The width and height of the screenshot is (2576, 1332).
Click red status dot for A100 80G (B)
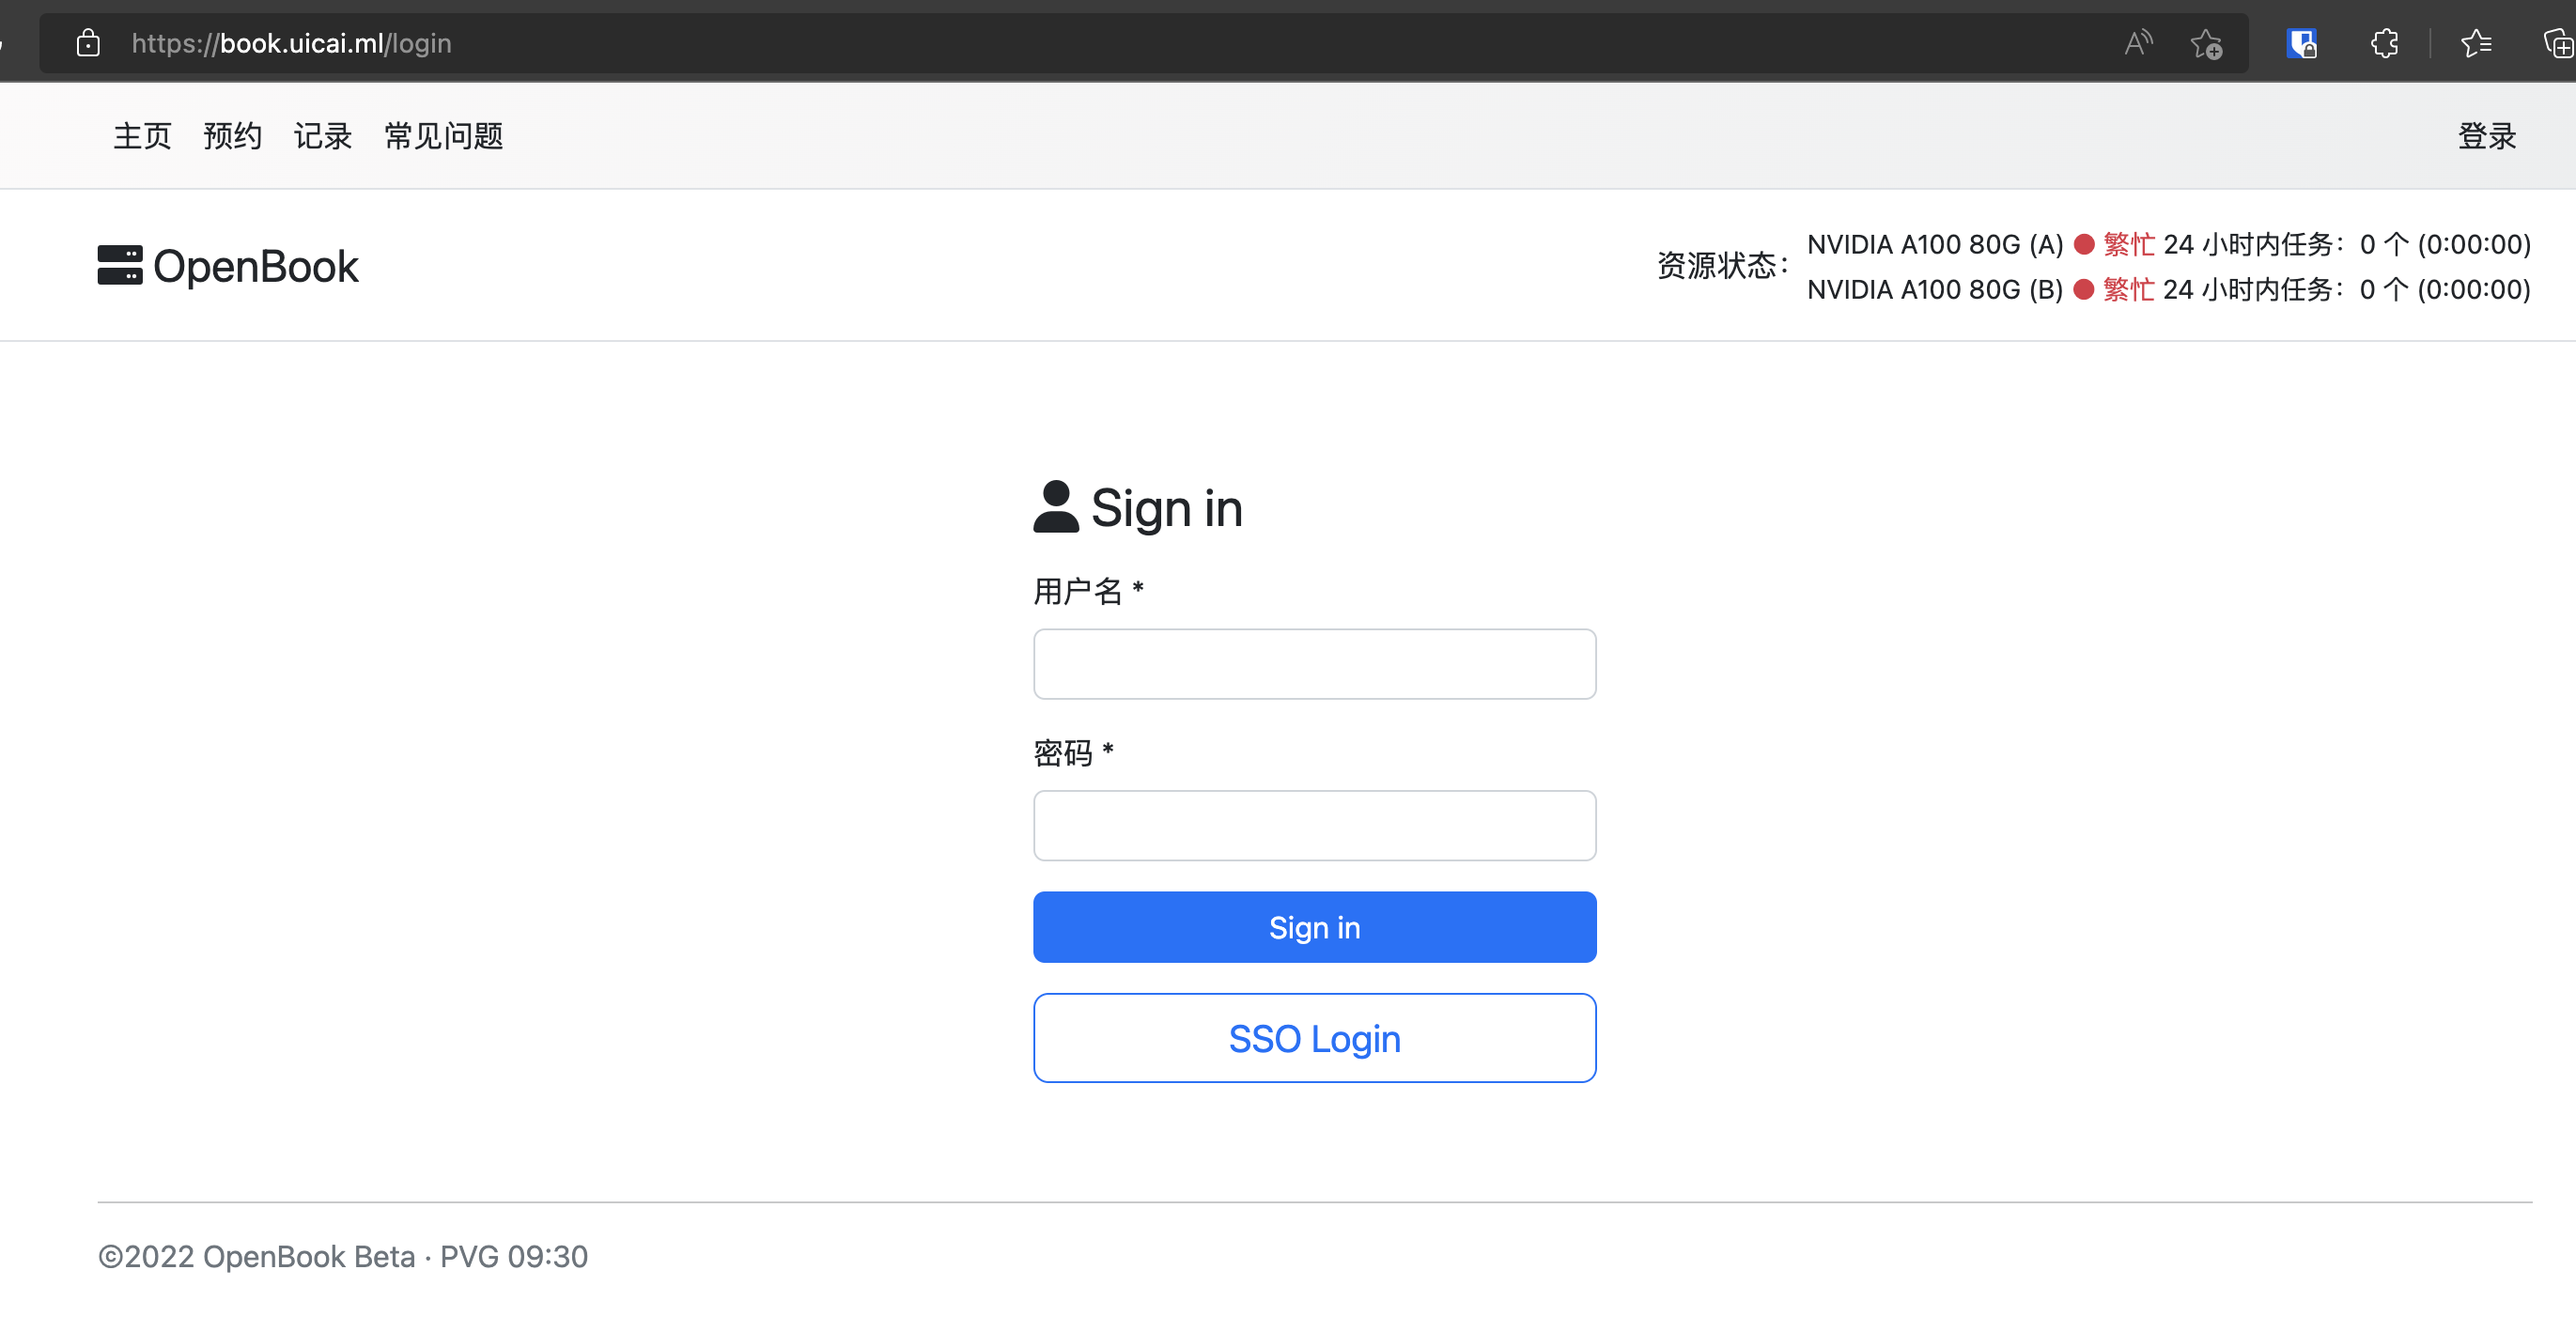pos(2084,289)
